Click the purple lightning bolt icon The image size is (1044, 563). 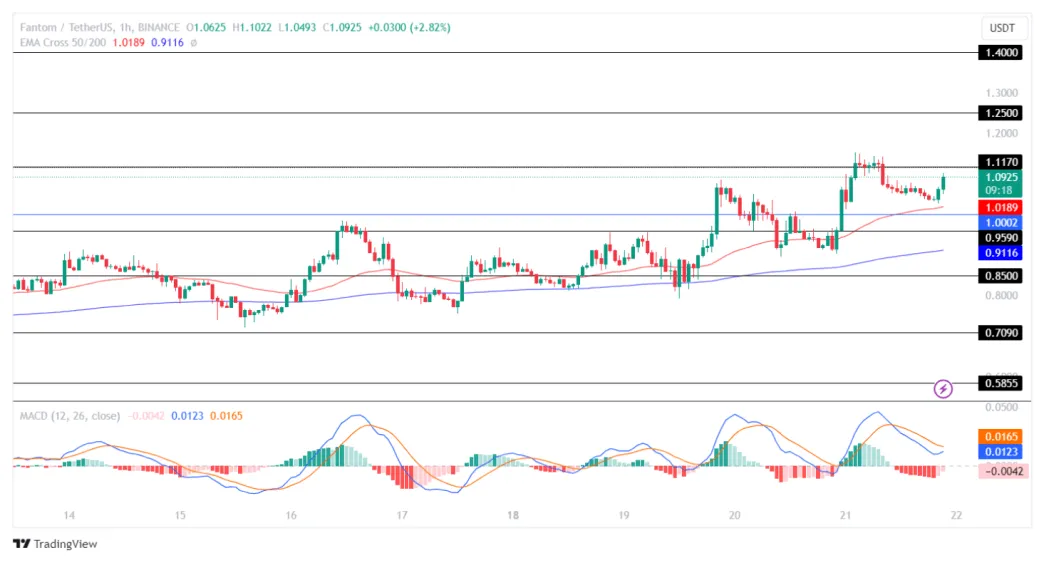tap(942, 388)
